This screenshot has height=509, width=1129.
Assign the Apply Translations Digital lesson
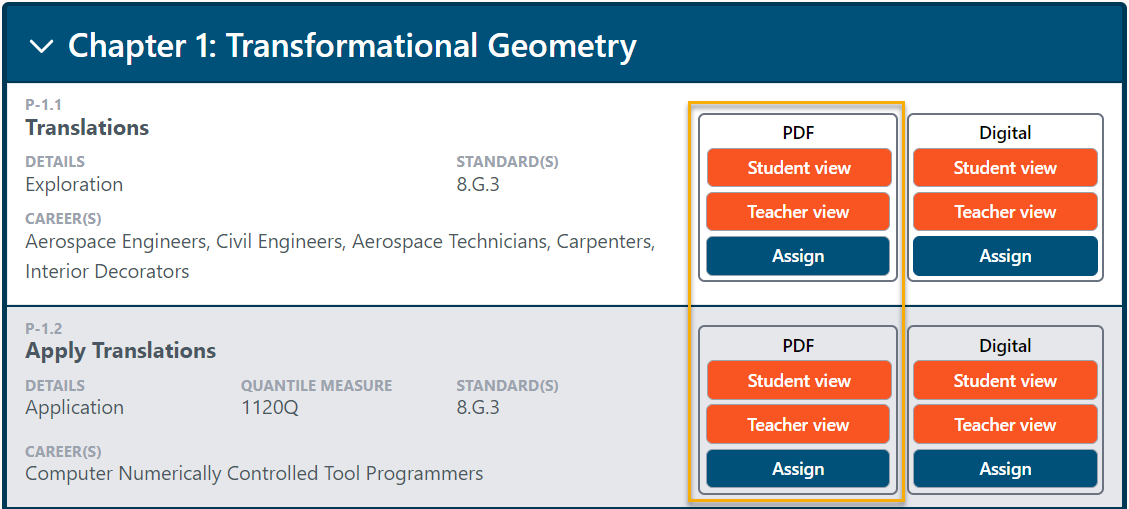1005,469
